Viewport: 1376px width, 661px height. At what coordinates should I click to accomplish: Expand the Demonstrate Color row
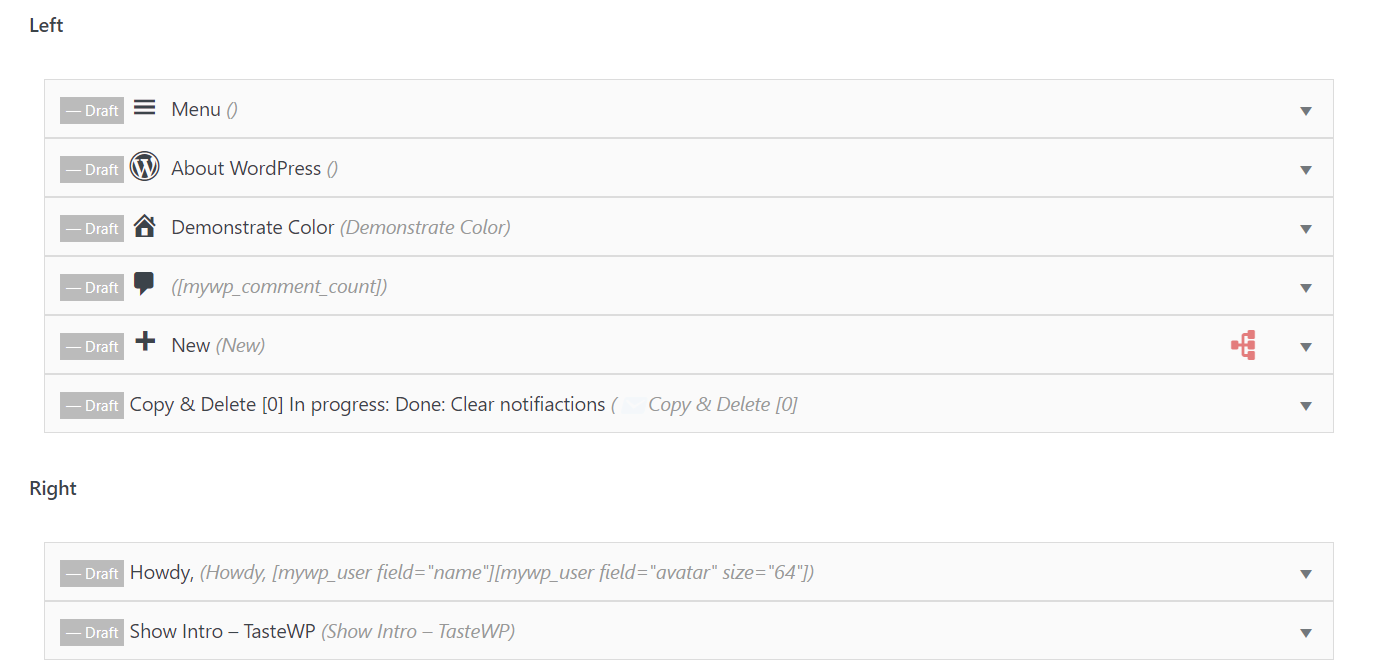click(x=1305, y=228)
